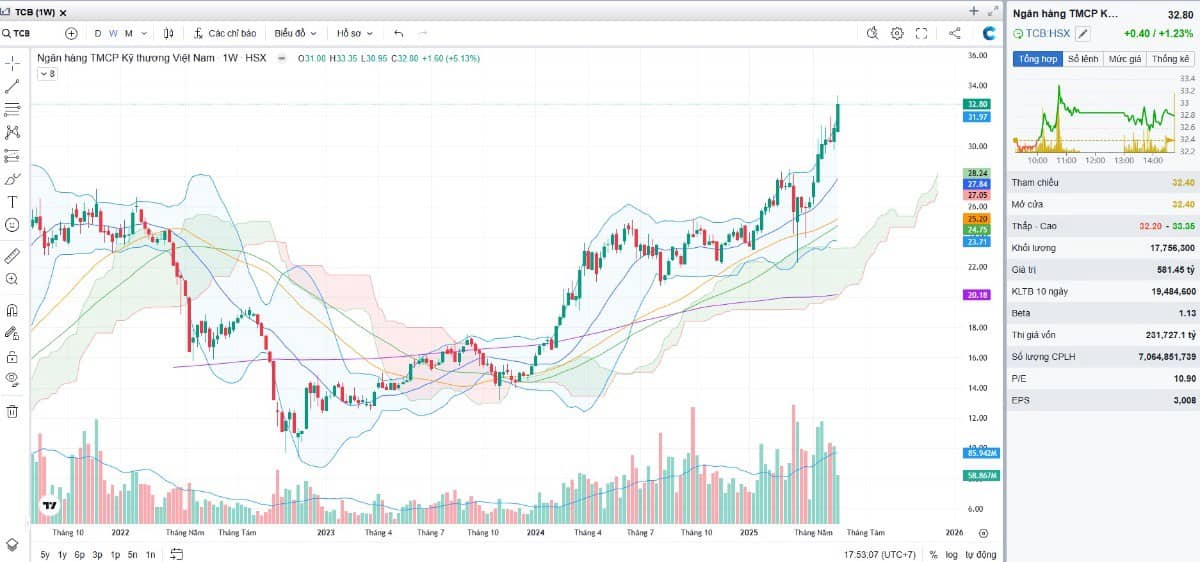Viewport: 1200px width, 562px height.
Task: Click the chart title Ngân hàng TMCP Kỹ thương
Action: click(x=127, y=58)
